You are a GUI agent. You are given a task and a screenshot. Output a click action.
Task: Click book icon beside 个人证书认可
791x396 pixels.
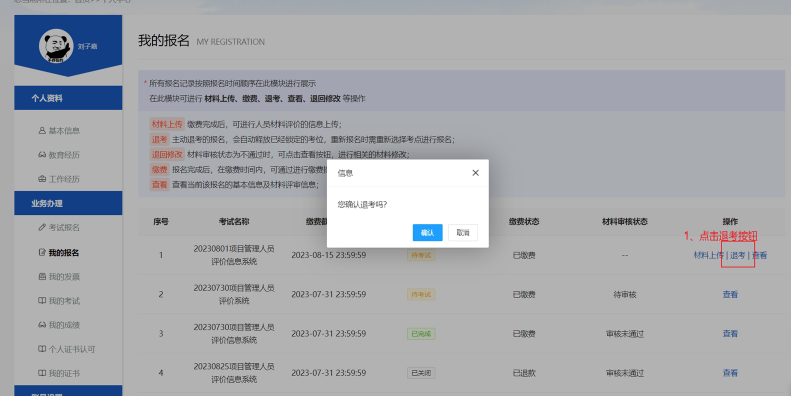(42, 349)
